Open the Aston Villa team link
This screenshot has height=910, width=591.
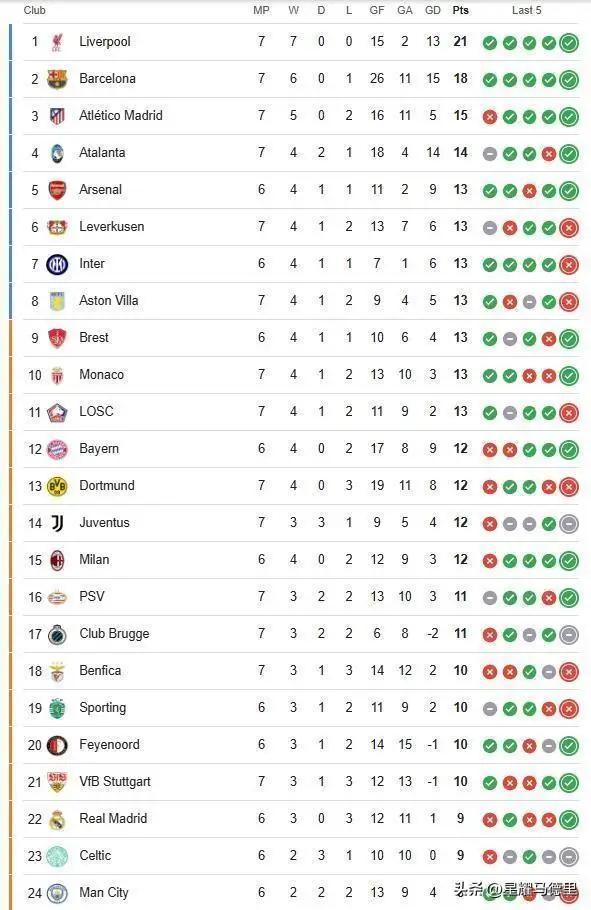(x=109, y=301)
